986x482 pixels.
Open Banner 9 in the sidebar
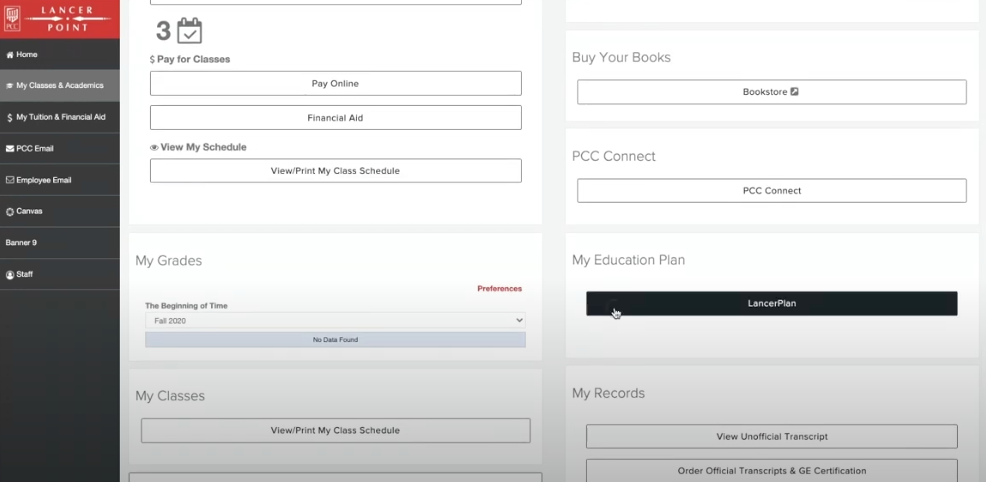[x=60, y=243]
